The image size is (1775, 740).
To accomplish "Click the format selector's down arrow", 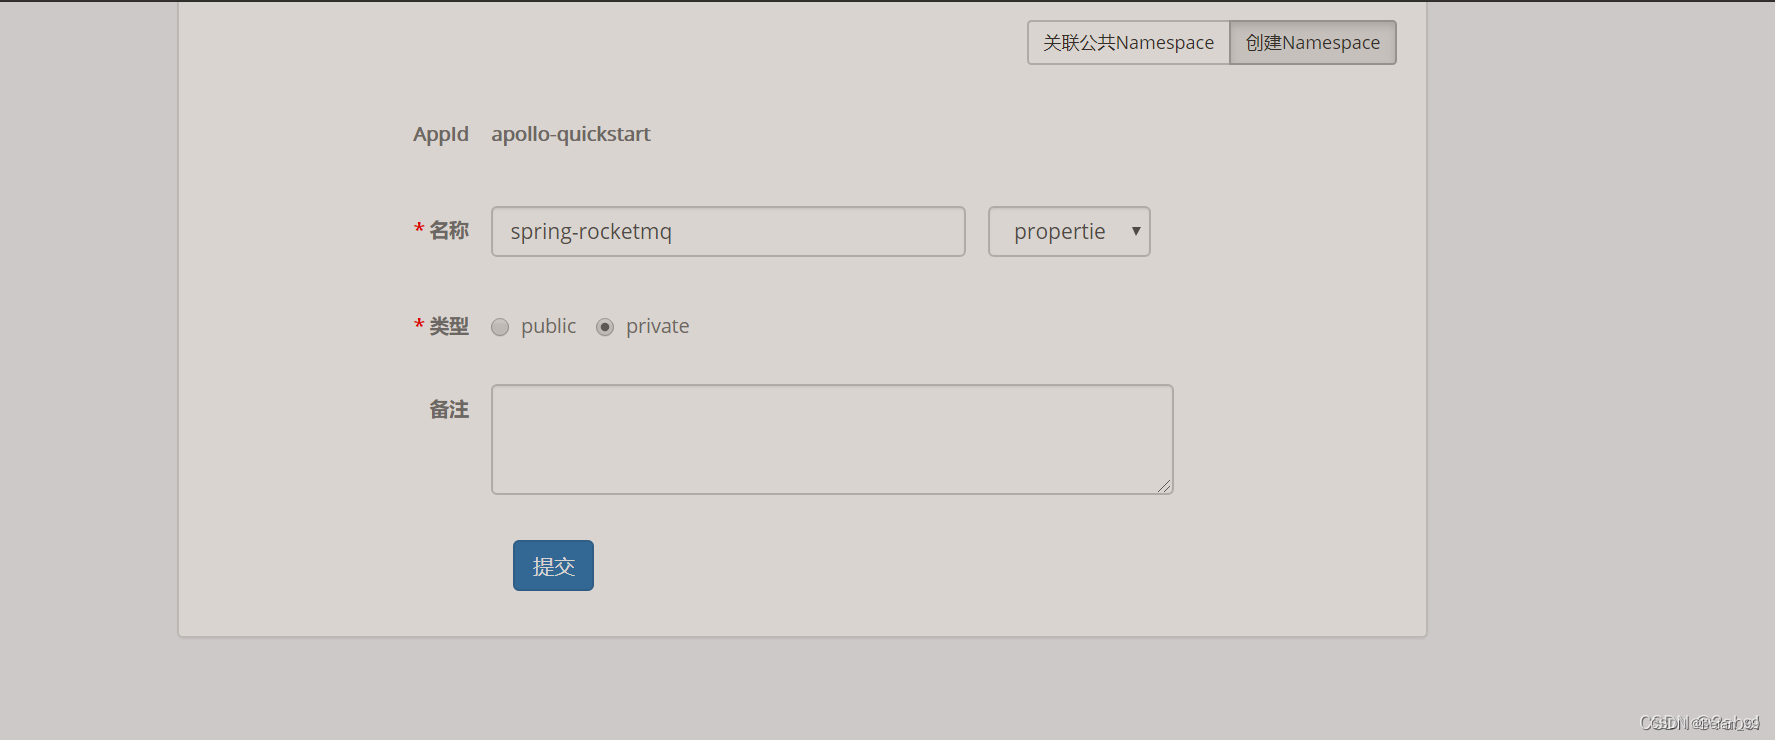I will (1136, 231).
